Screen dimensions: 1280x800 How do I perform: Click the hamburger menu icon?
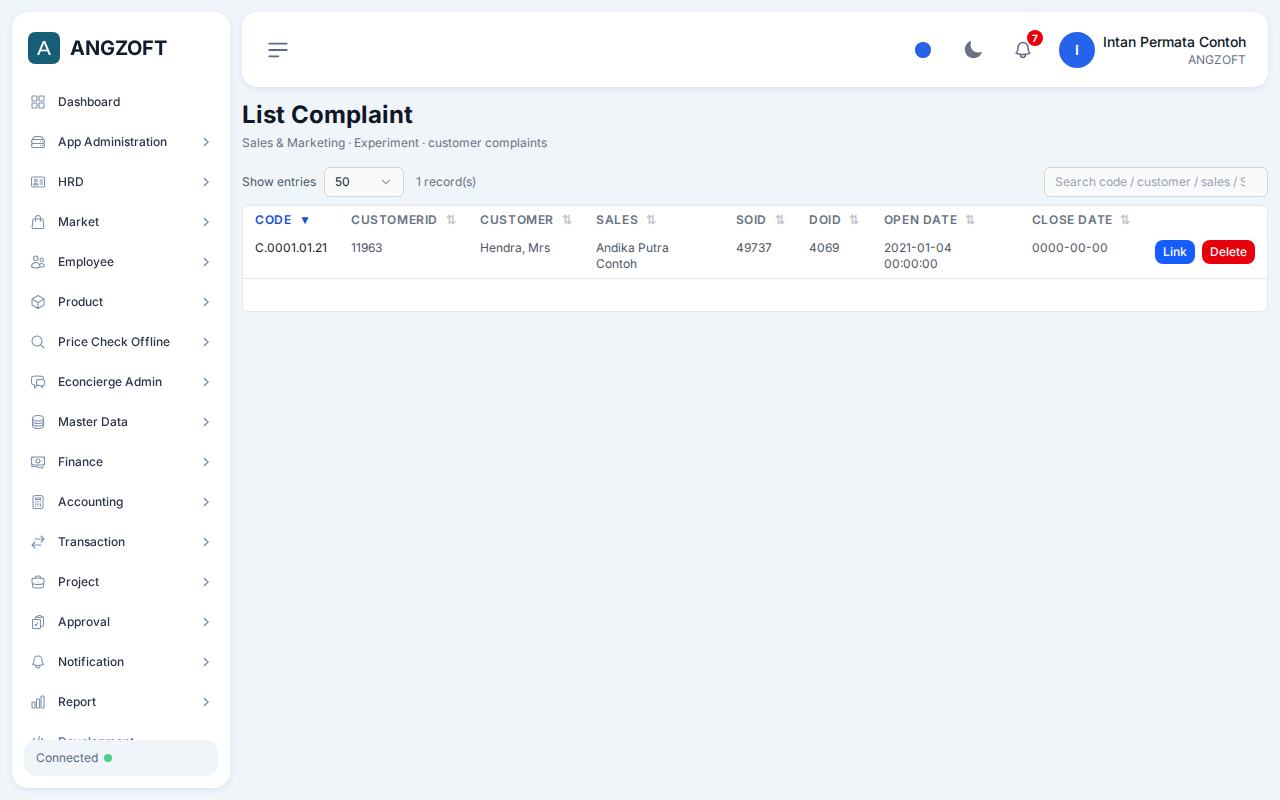coord(278,50)
